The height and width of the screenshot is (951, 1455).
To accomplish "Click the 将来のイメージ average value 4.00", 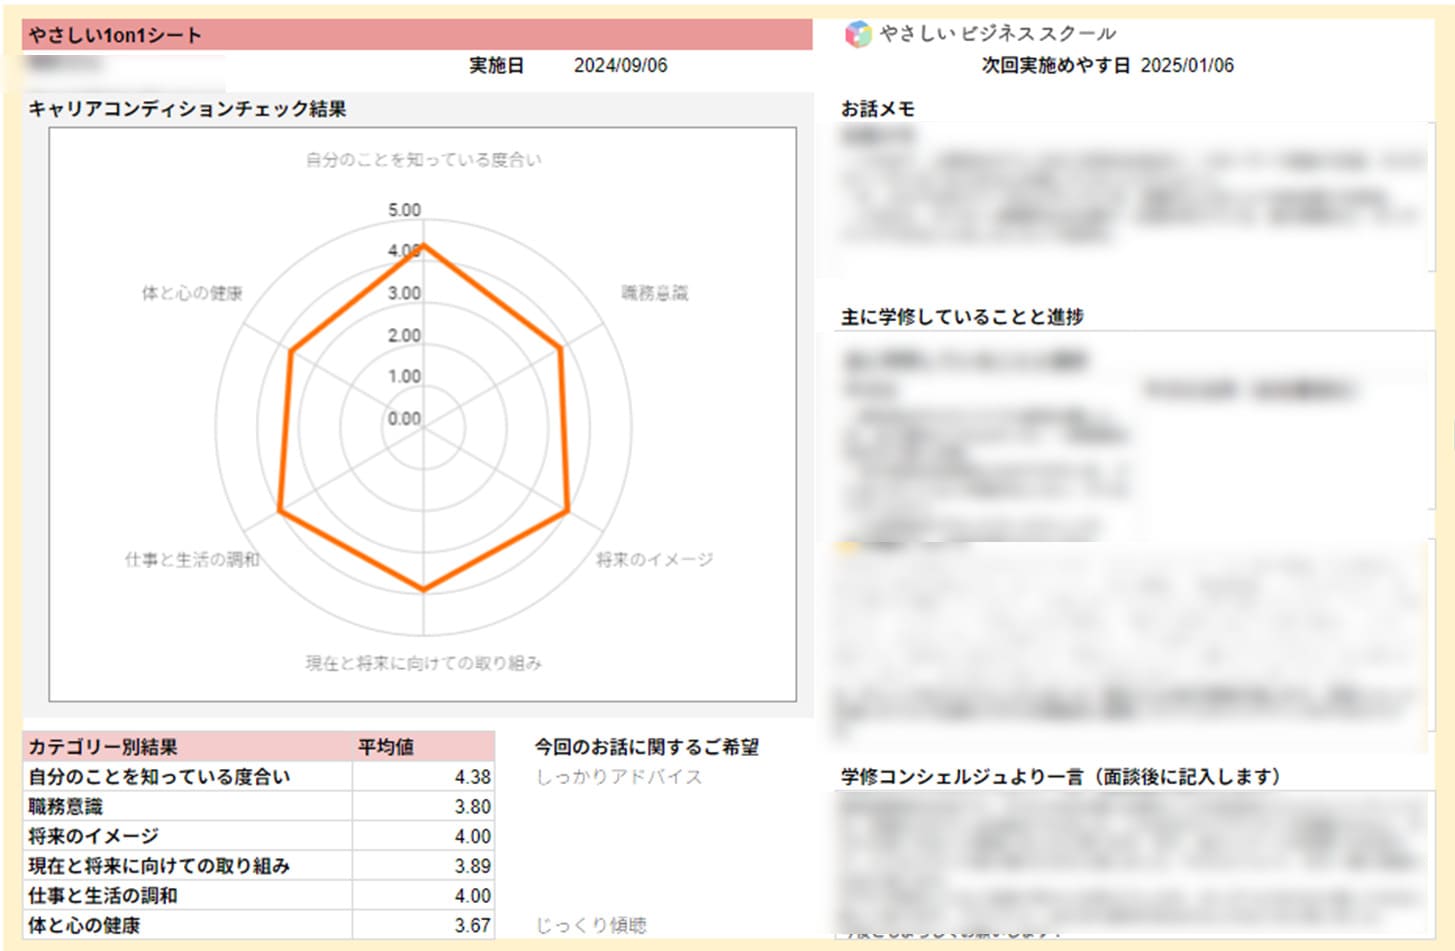I will coord(472,836).
